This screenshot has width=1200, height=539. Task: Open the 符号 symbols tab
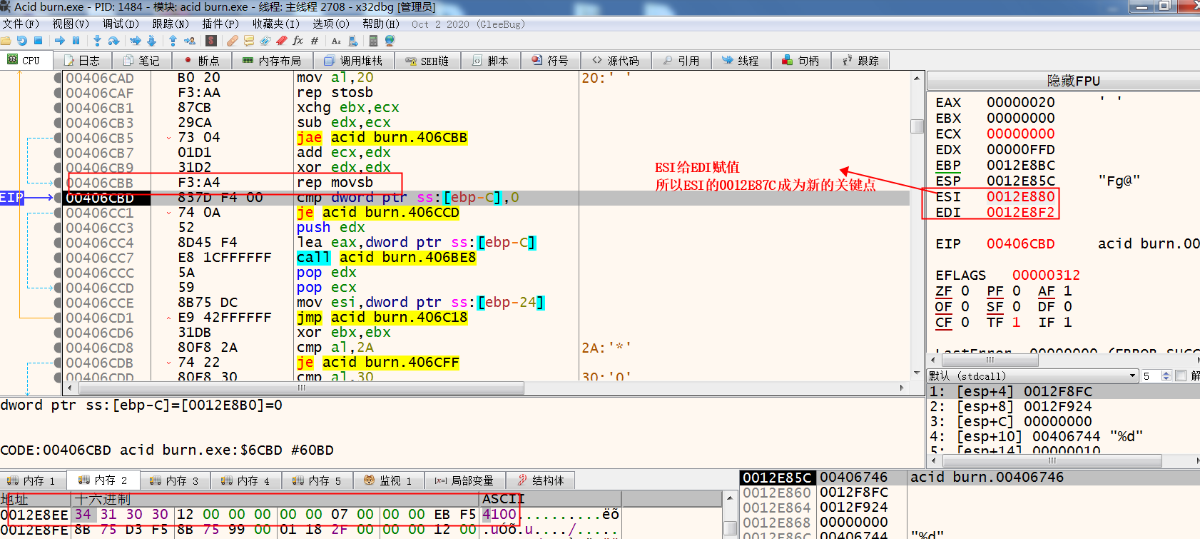pos(550,60)
